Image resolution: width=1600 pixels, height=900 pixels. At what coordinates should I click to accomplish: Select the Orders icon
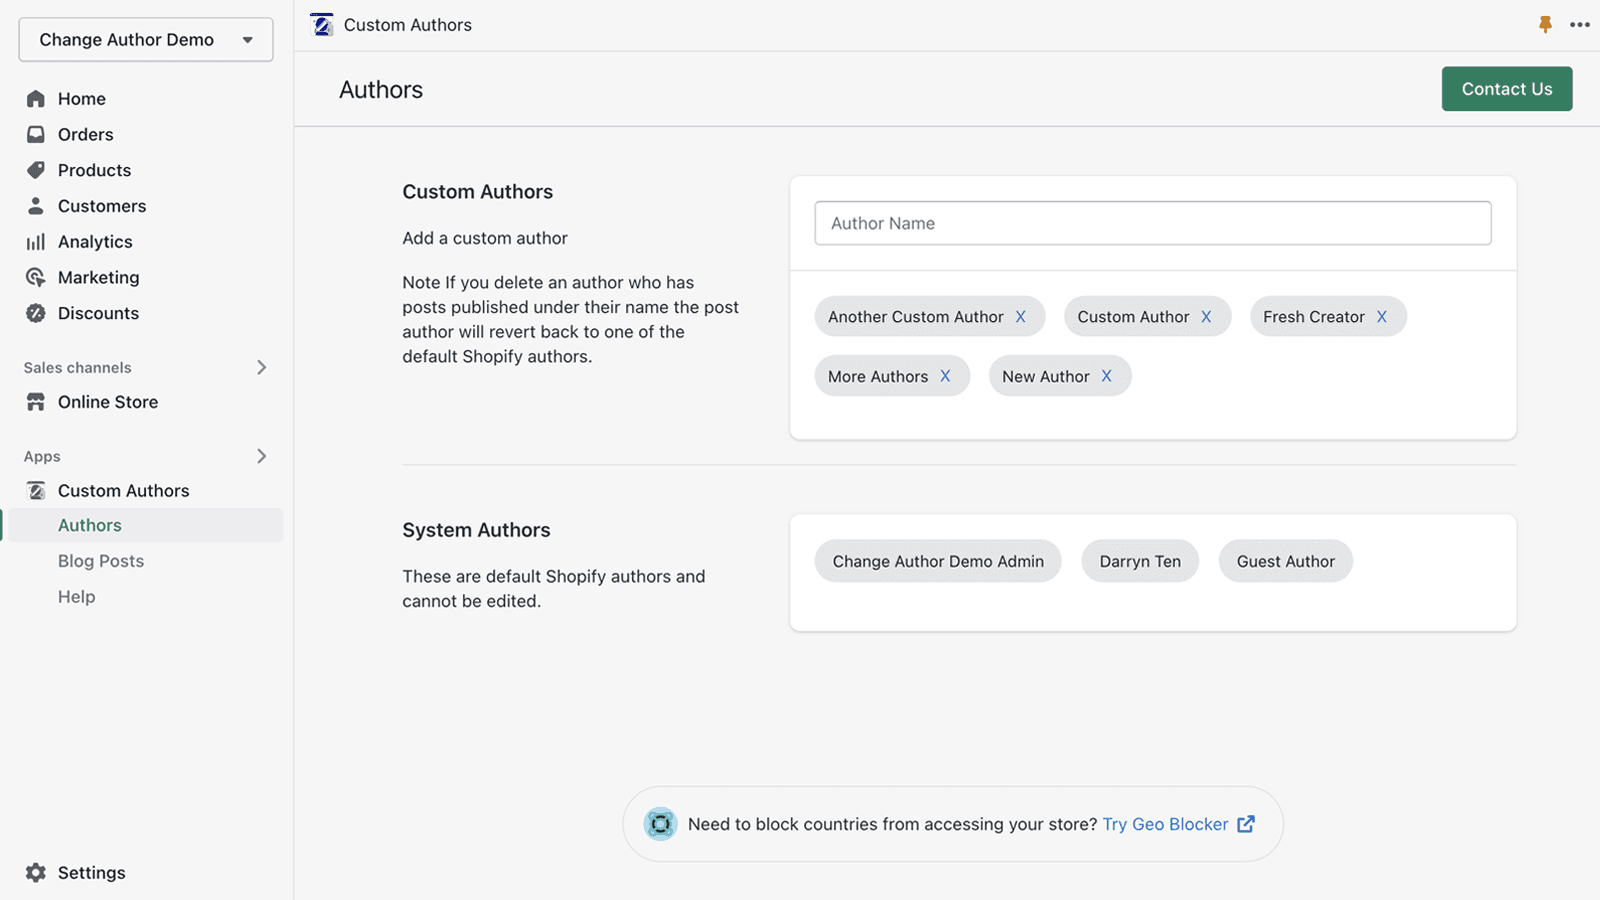[x=36, y=134]
